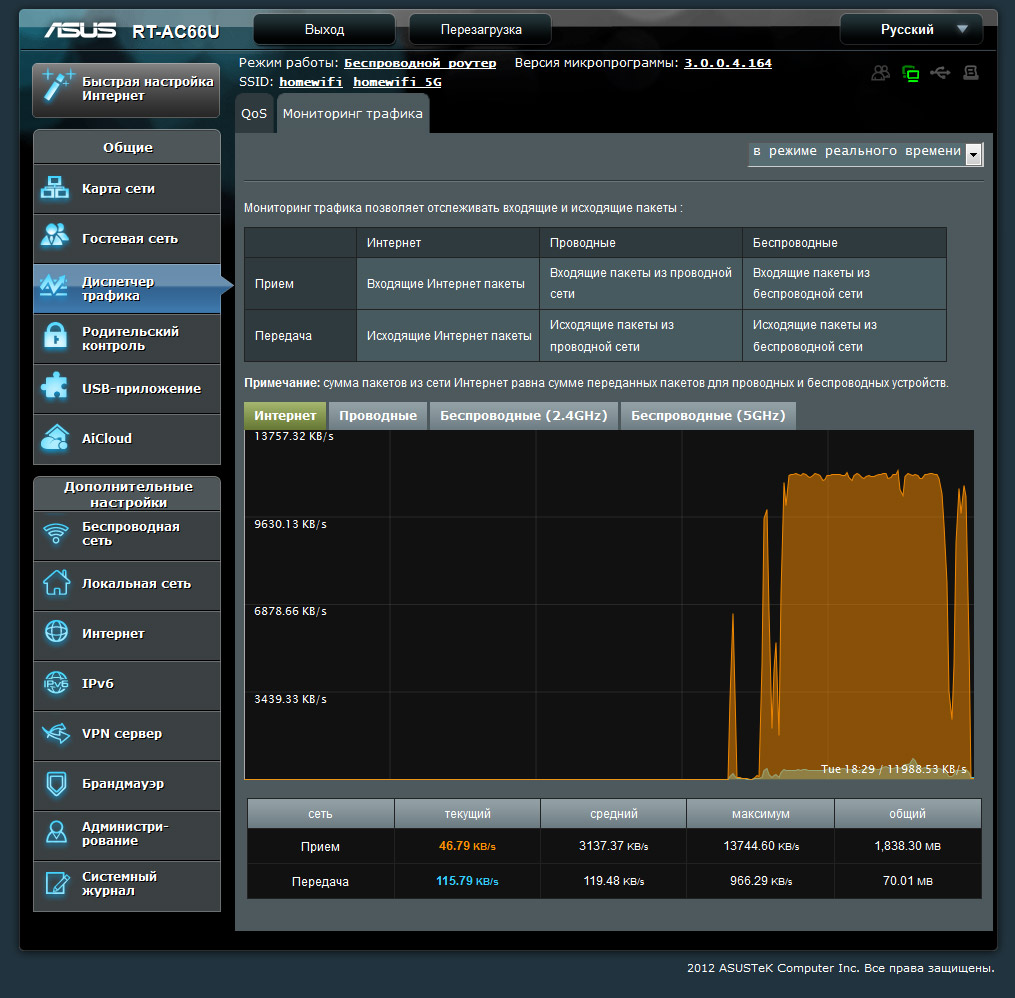This screenshot has height=998, width=1015.
Task: Click the 13757.32 KB/s axis label
Action: (x=294, y=436)
